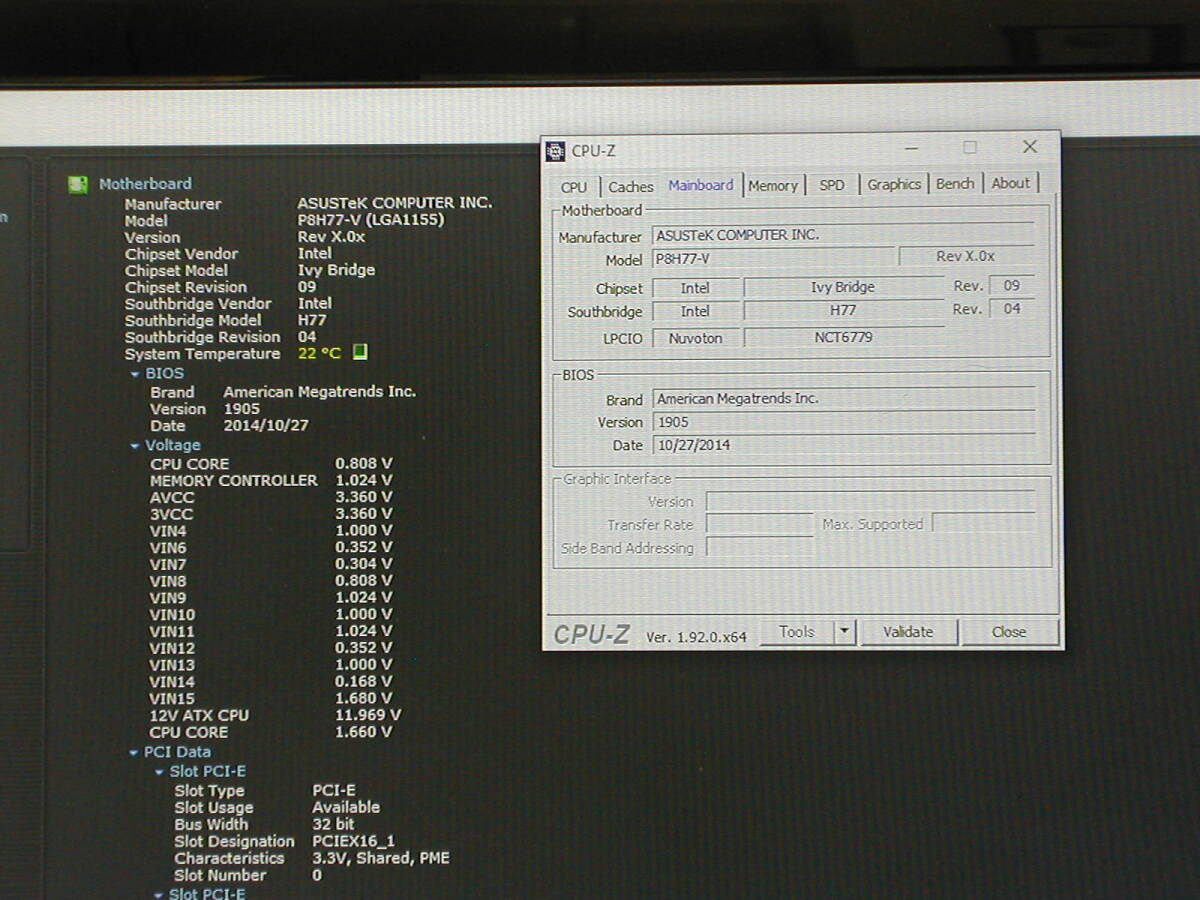This screenshot has width=1200, height=900.
Task: Click the Model field showing P8H77-V
Action: coord(773,259)
